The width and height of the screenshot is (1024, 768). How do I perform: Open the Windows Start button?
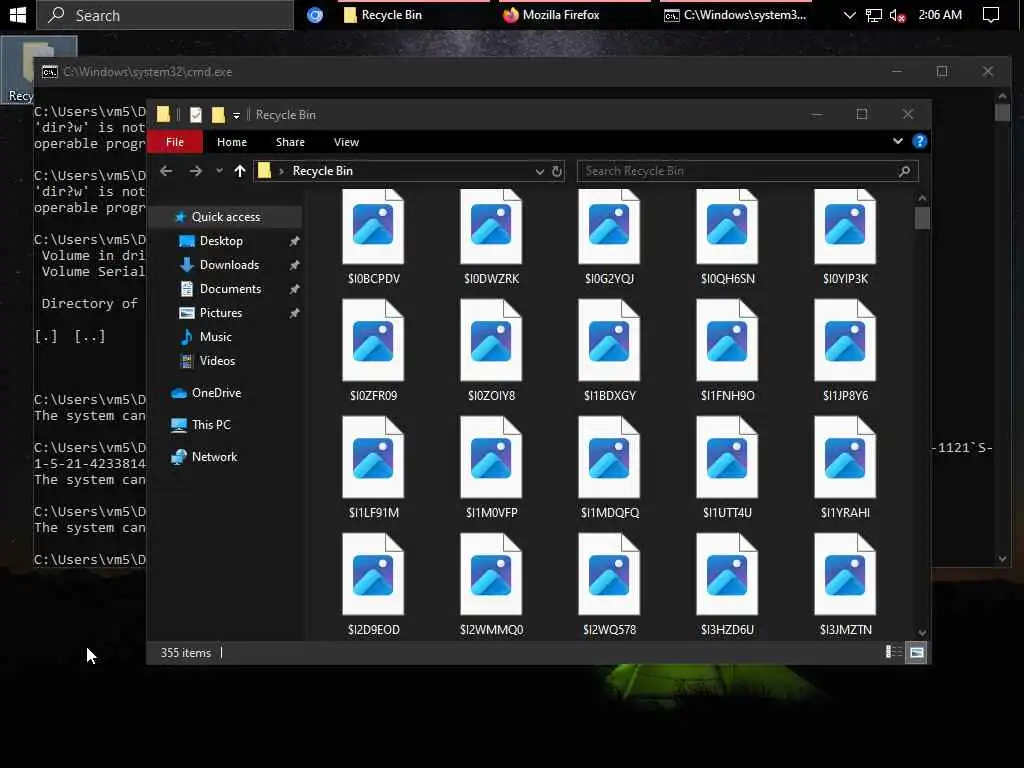point(18,15)
